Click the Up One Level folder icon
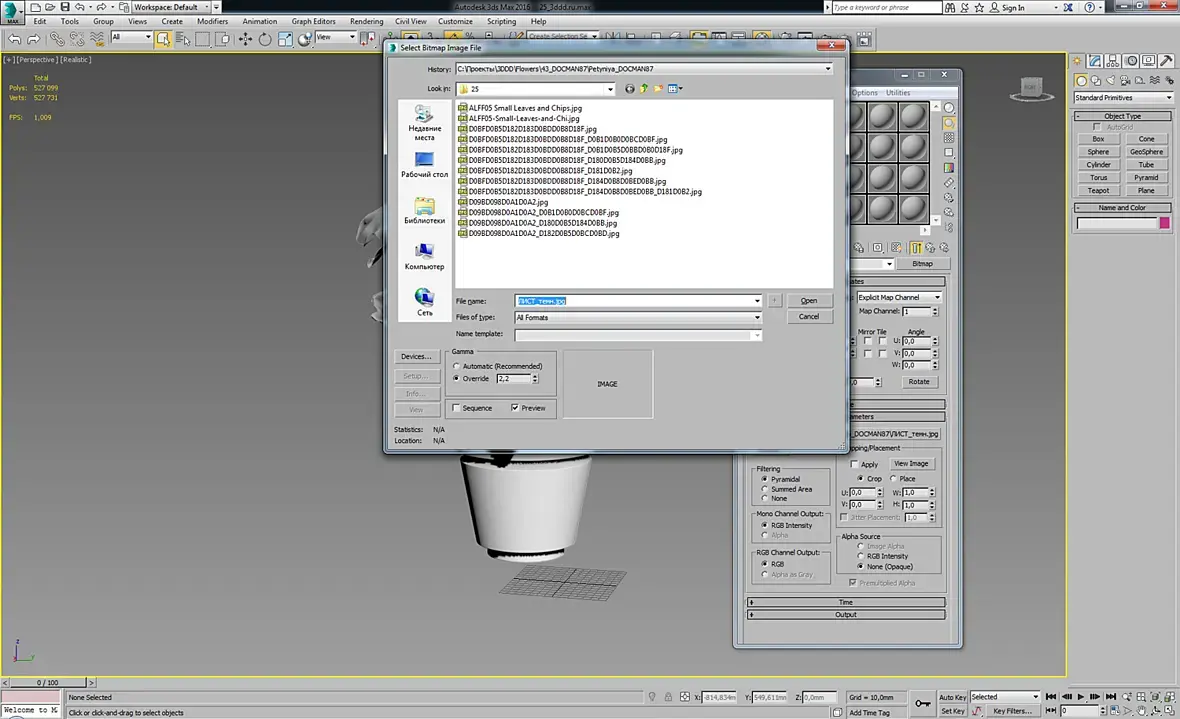The width and height of the screenshot is (1180, 719). coord(645,89)
